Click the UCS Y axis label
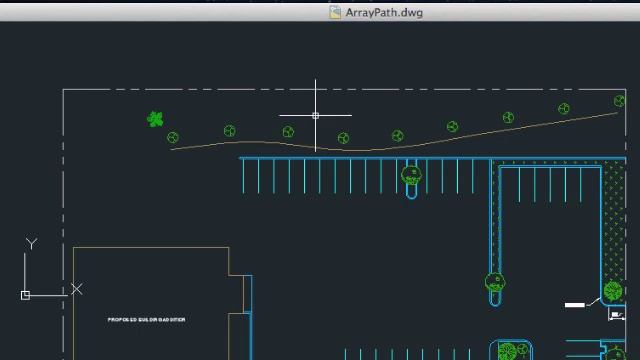 tap(31, 244)
